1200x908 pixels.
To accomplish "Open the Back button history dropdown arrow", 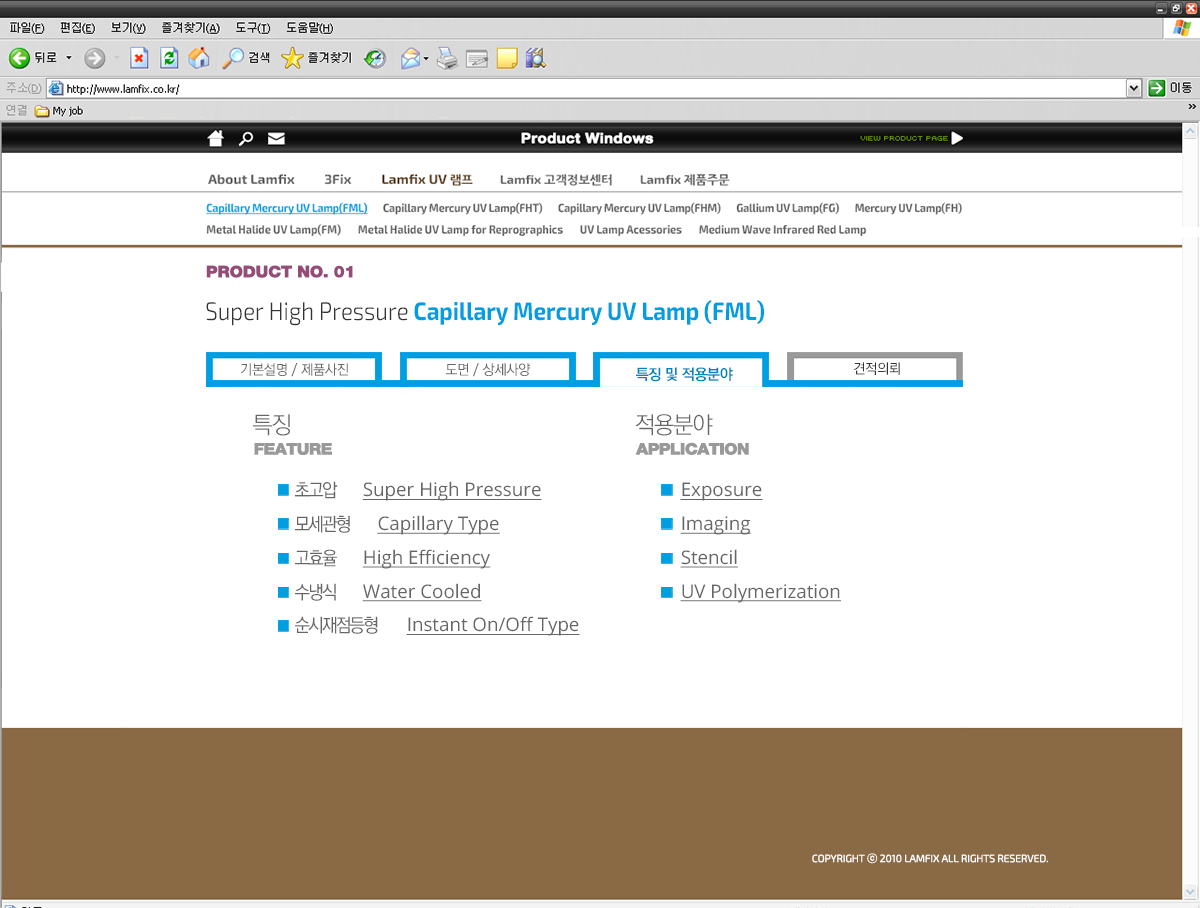I will (x=69, y=58).
